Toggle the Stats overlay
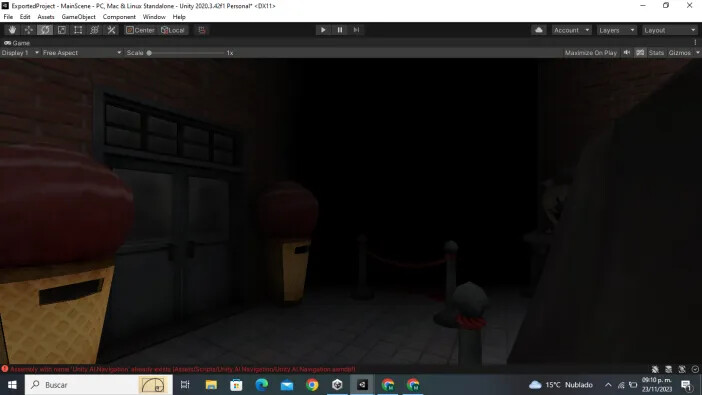Viewport: 702px width, 395px height. (x=656, y=53)
